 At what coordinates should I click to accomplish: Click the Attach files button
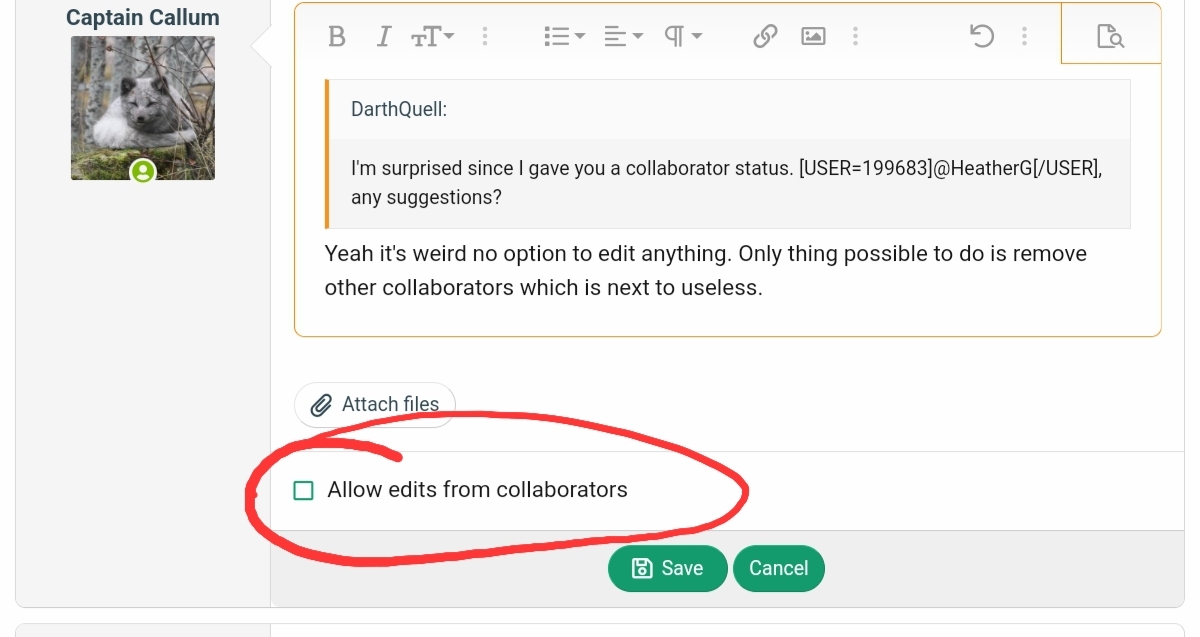375,404
